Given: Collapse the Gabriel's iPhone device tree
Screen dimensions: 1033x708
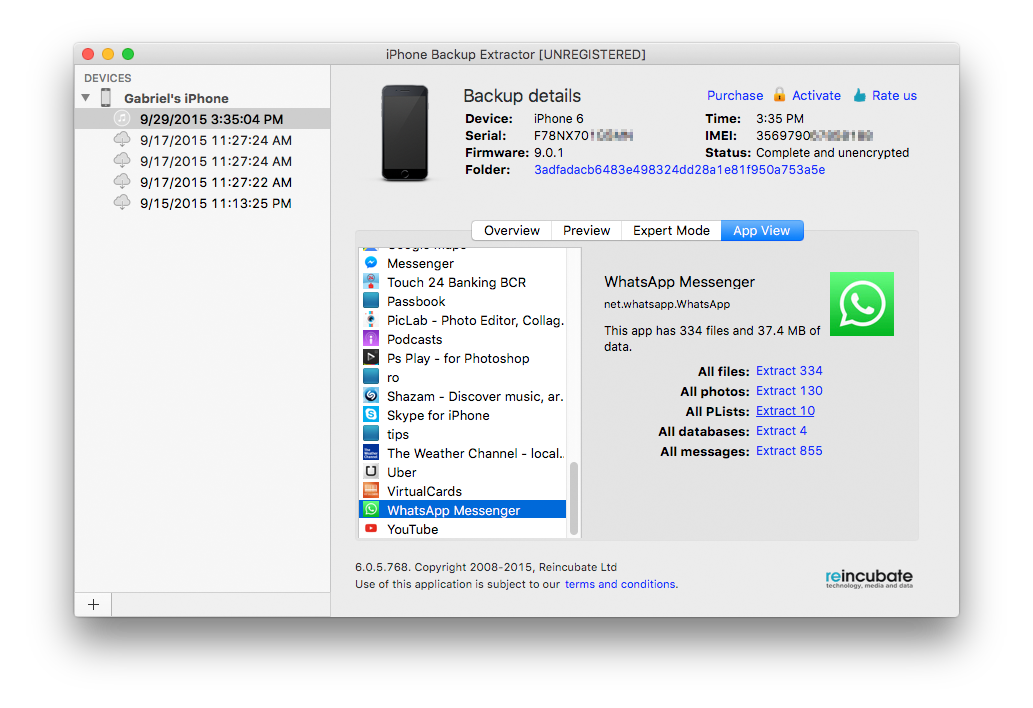Looking at the screenshot, I should point(86,98).
